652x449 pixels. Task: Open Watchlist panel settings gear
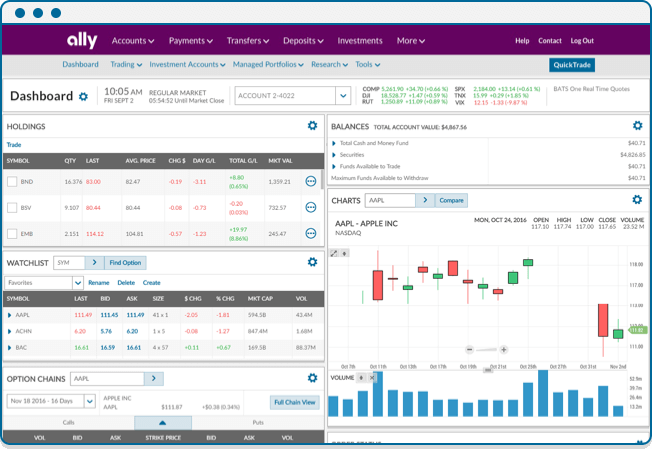312,262
